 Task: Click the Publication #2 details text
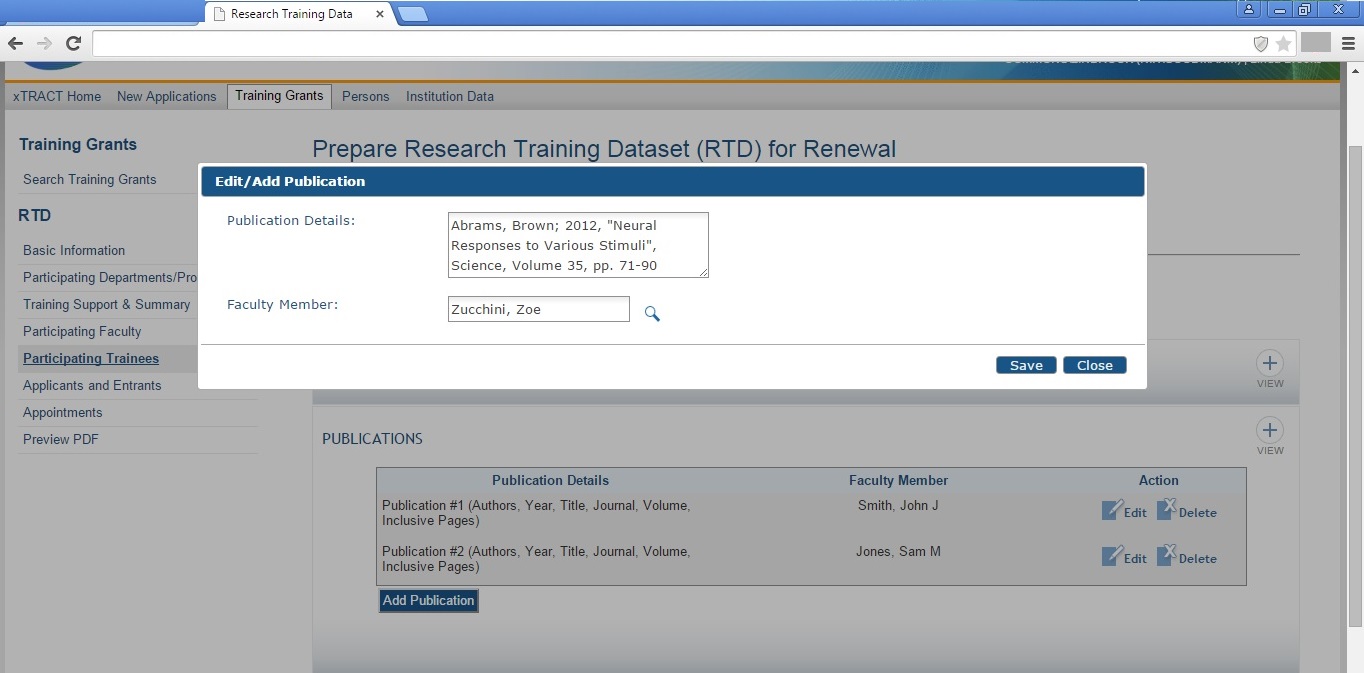536,559
